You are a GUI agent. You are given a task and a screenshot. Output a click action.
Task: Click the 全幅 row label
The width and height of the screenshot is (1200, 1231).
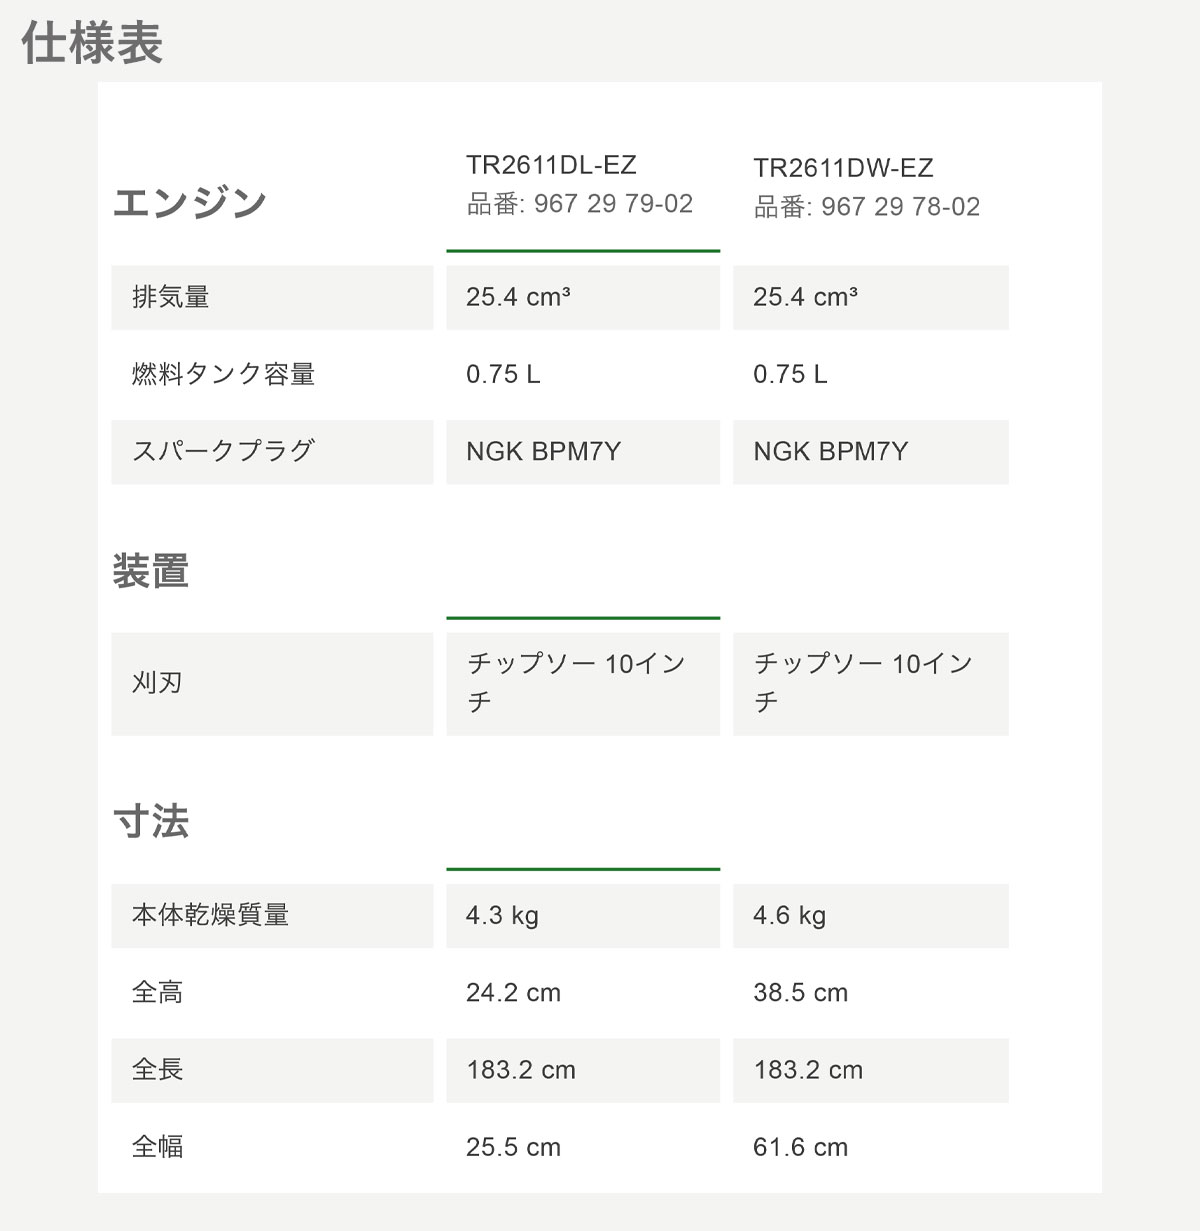[x=157, y=1147]
